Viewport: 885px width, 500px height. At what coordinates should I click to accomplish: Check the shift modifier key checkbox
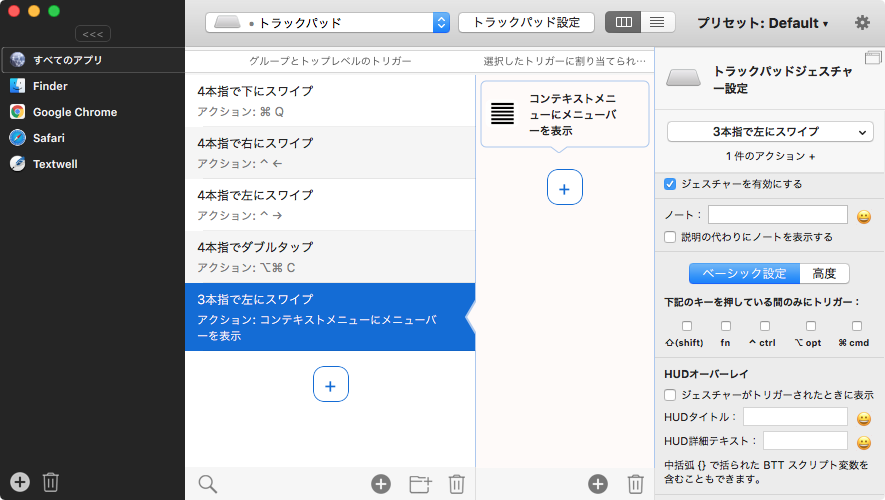[x=687, y=326]
